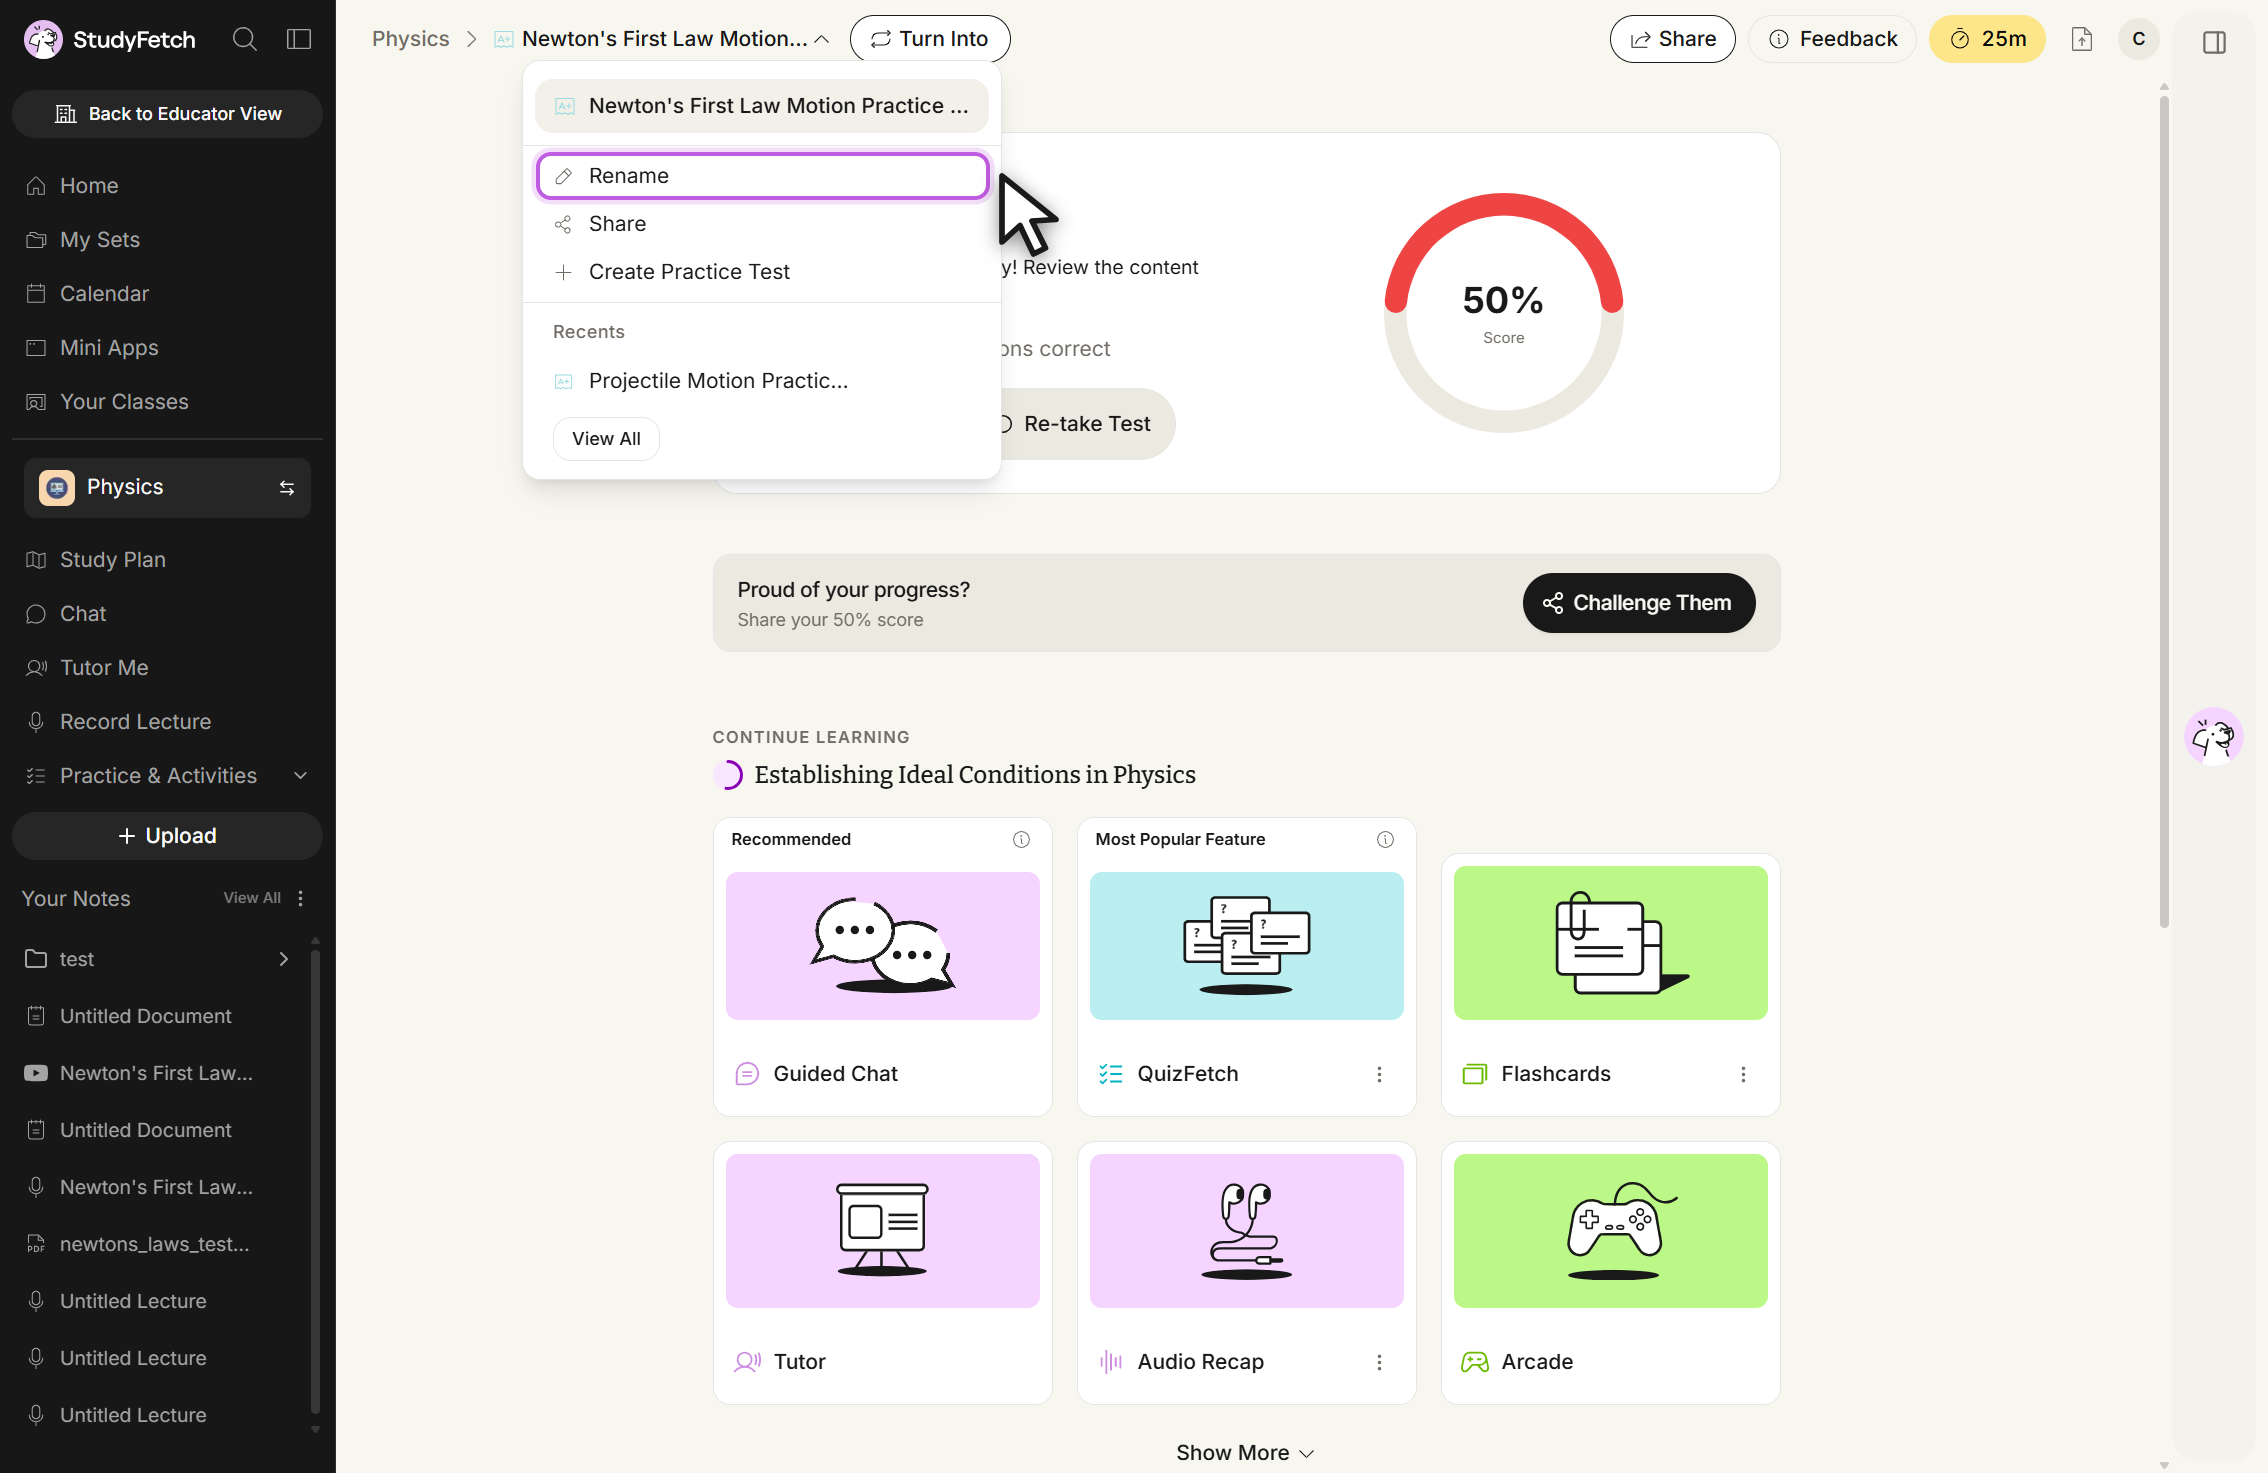This screenshot has height=1473, width=2268.
Task: Open the QuizFetch card thumbnail
Action: click(x=1247, y=946)
